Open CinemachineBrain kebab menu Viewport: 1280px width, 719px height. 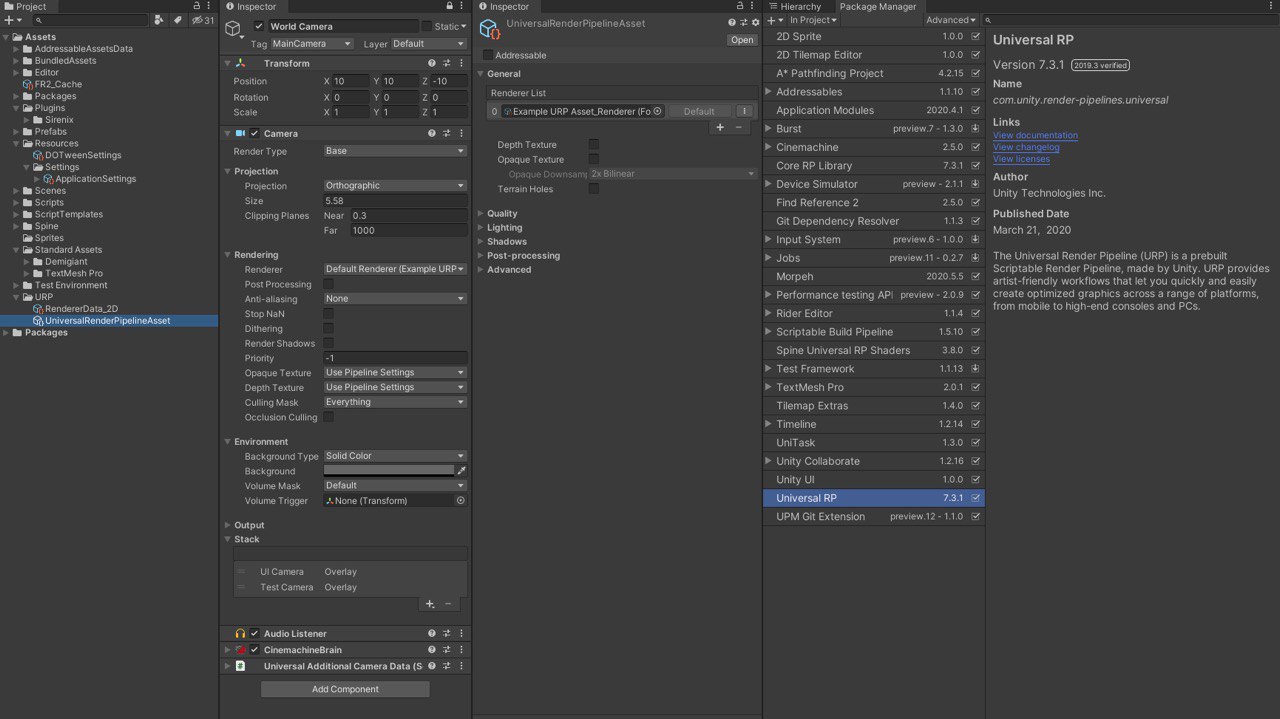point(461,649)
